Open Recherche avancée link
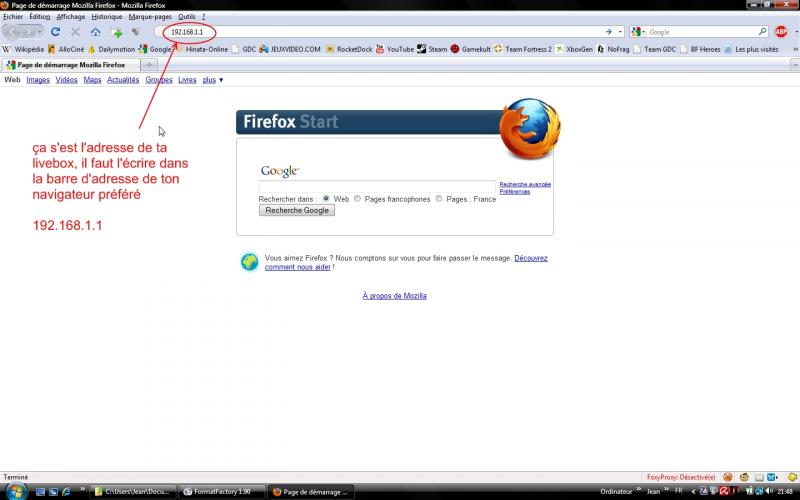This screenshot has width=800, height=500. [x=525, y=184]
